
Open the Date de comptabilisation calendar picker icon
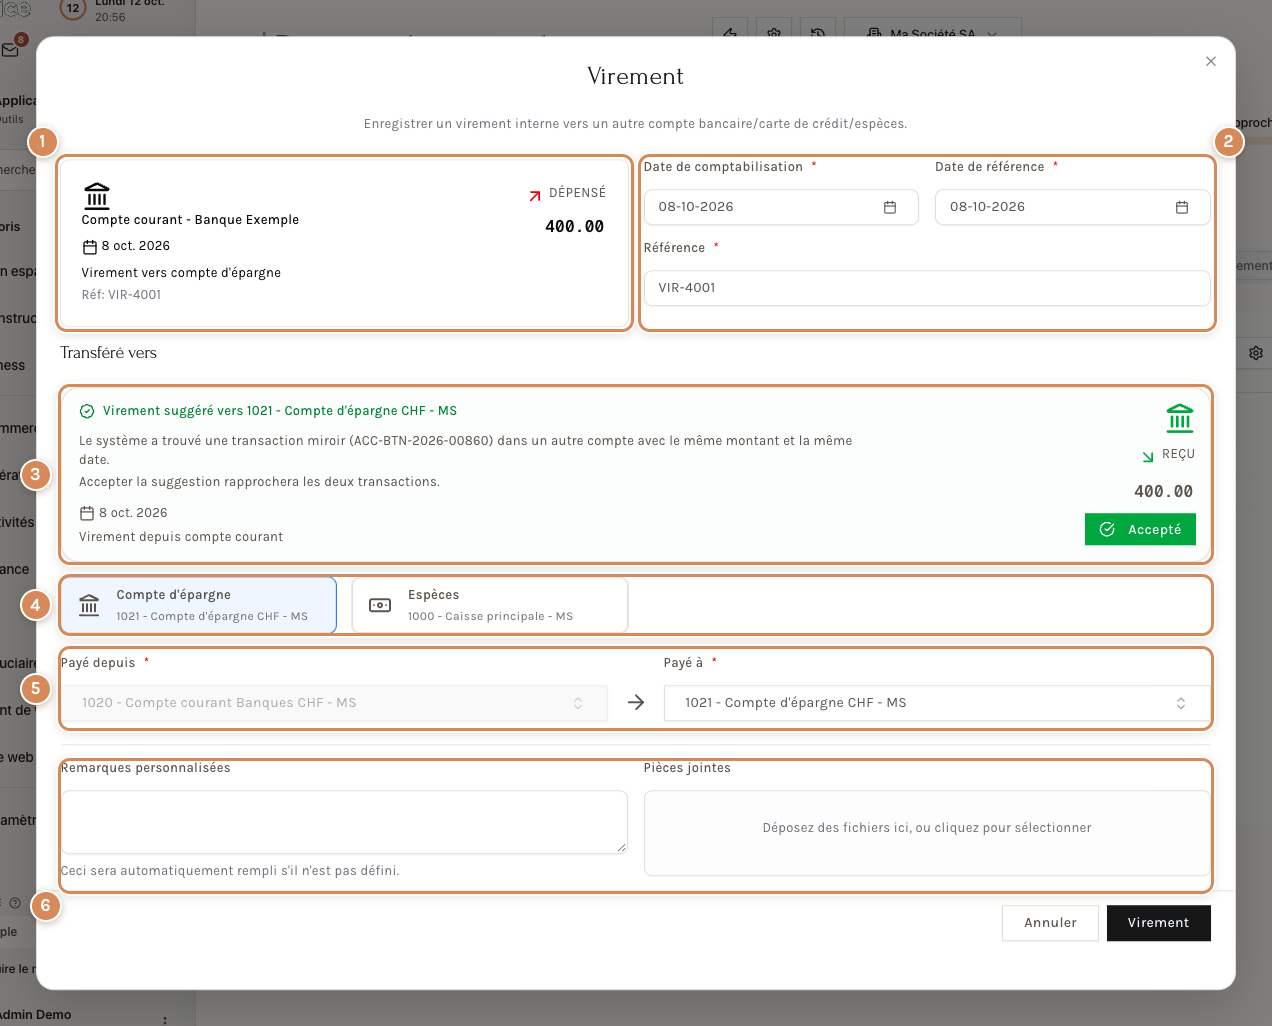890,207
